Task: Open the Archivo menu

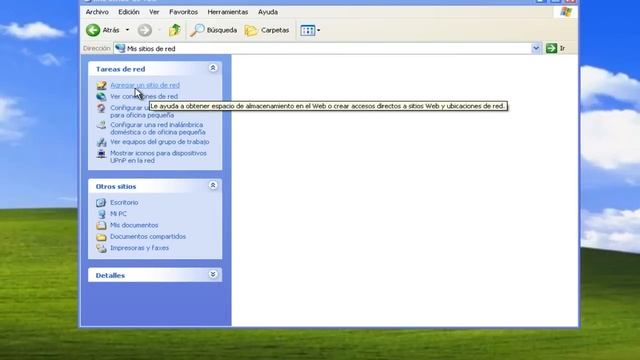Action: click(97, 12)
